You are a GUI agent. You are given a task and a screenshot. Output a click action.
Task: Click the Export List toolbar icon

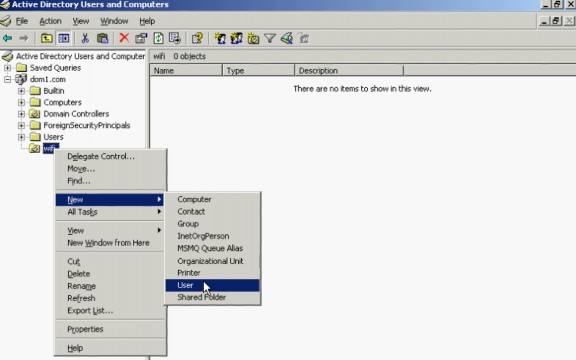pyautogui.click(x=175, y=38)
